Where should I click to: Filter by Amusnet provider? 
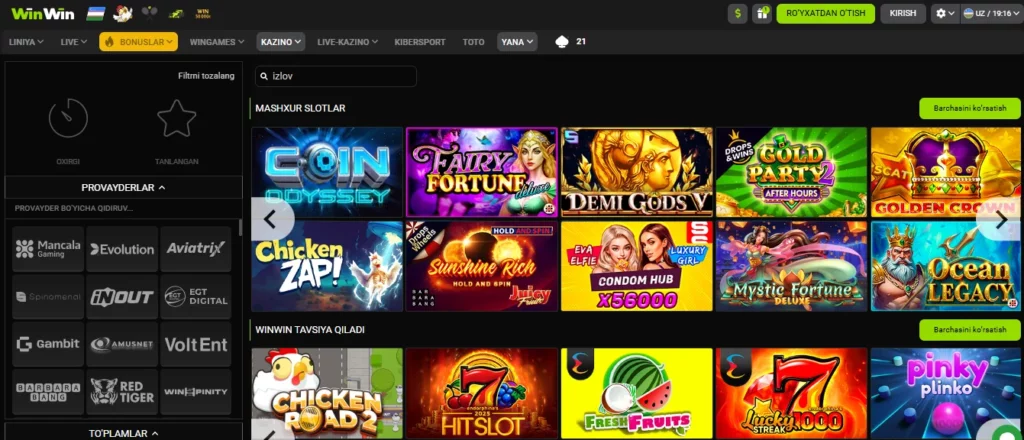click(122, 344)
